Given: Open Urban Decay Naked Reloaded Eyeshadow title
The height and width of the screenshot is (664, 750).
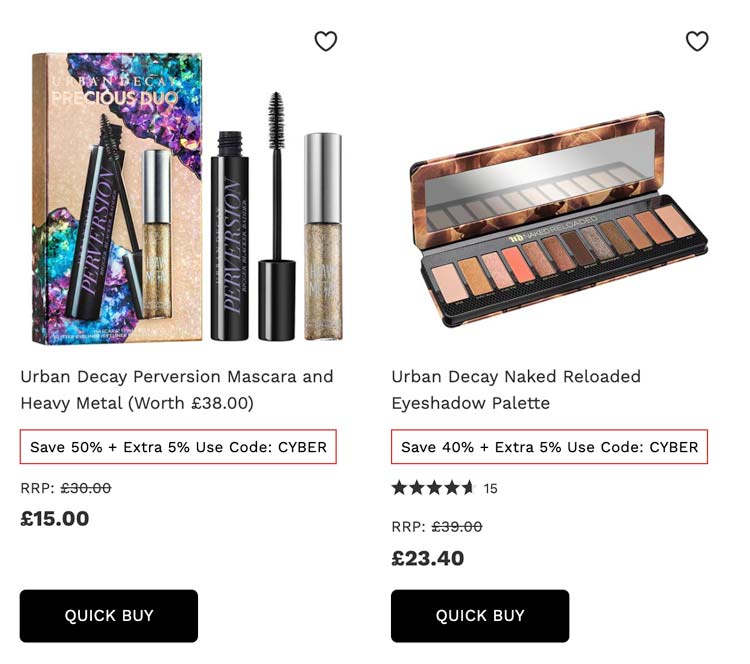Looking at the screenshot, I should (516, 389).
